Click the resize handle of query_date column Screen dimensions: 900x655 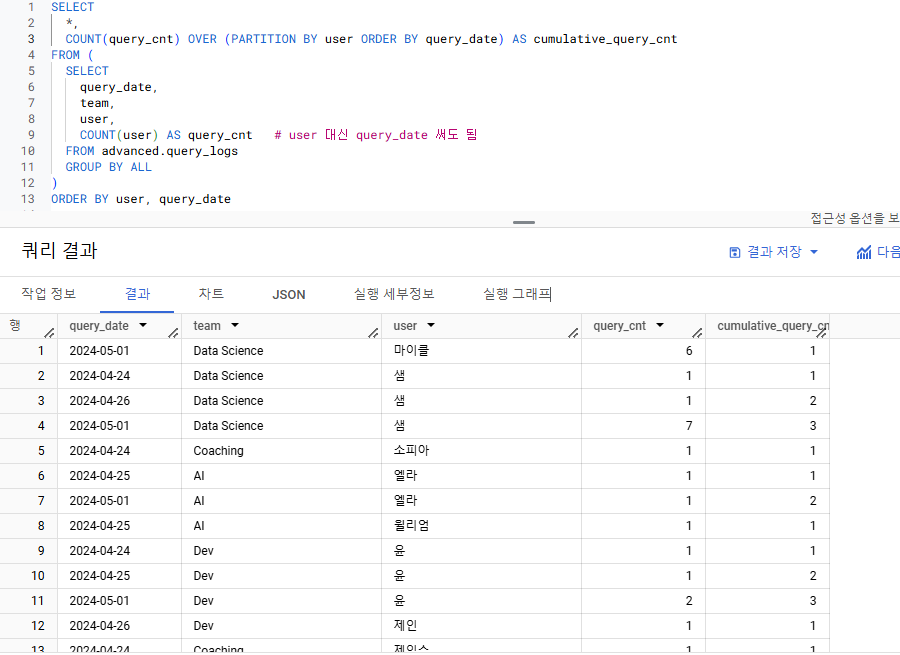pyautogui.click(x=173, y=333)
